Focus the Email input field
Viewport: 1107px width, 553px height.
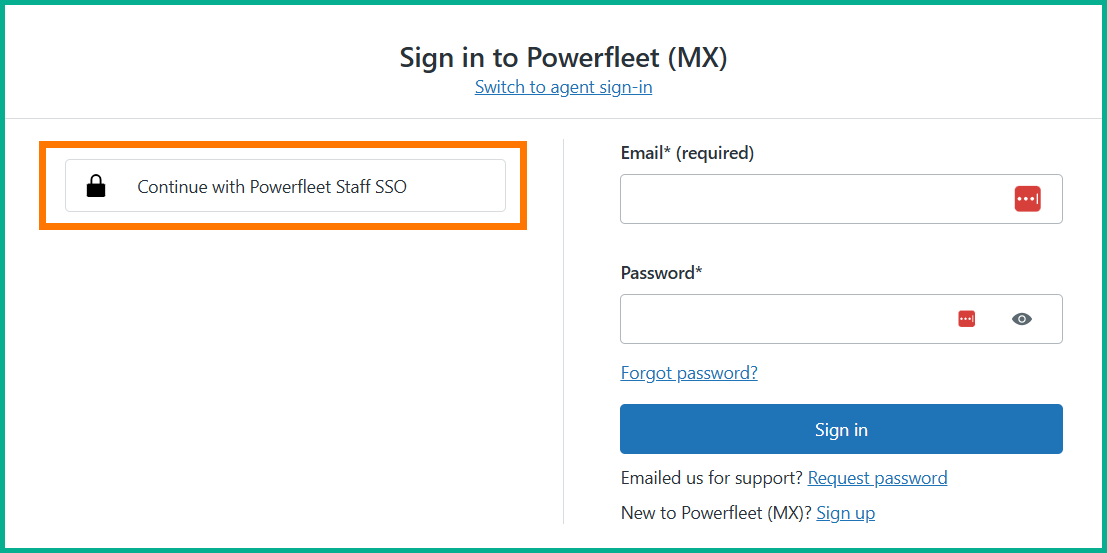coord(810,199)
